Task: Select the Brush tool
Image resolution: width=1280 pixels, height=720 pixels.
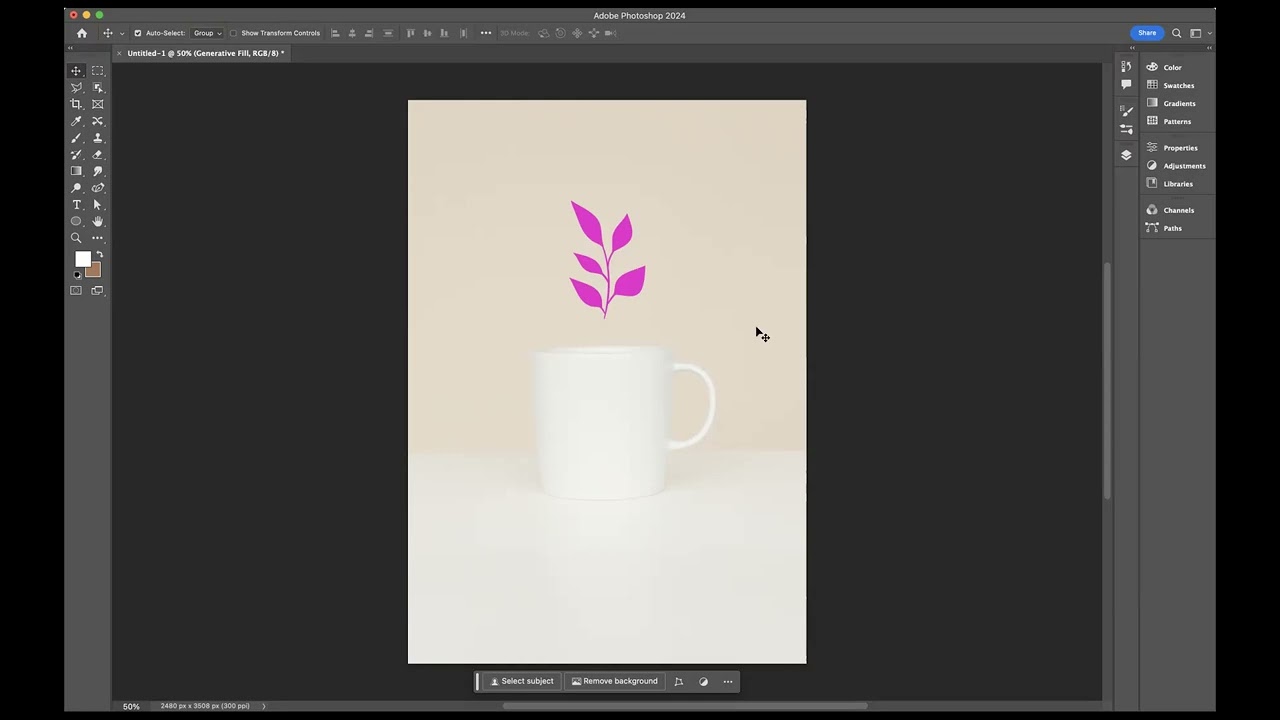Action: click(x=76, y=138)
